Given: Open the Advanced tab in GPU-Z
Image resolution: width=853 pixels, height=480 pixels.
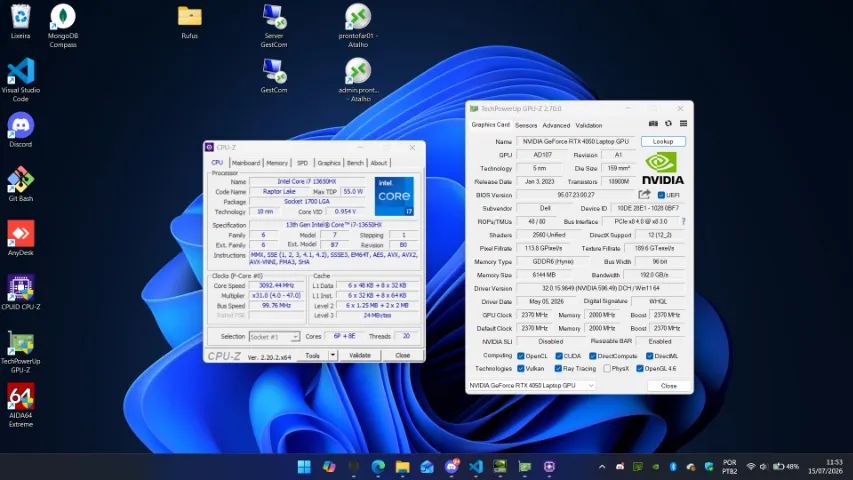Looking at the screenshot, I should tap(556, 125).
